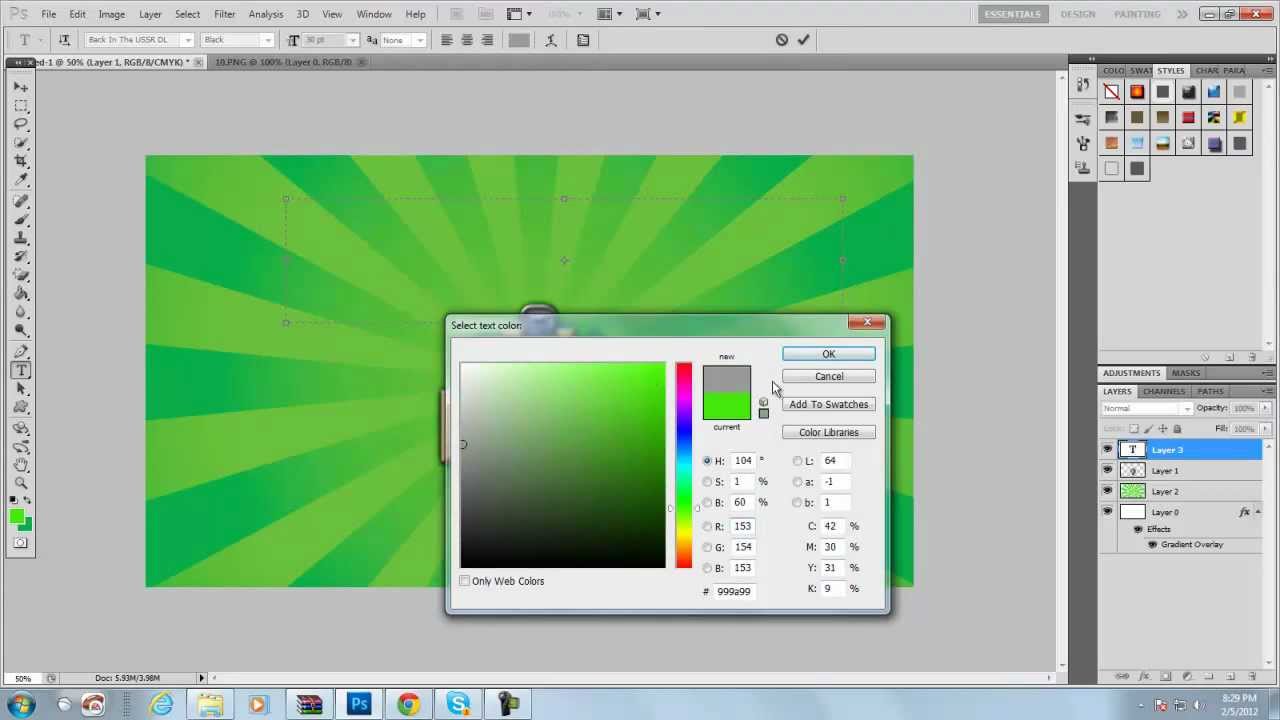Select the Horizontal Type tool
The image size is (1280, 720).
(x=21, y=370)
